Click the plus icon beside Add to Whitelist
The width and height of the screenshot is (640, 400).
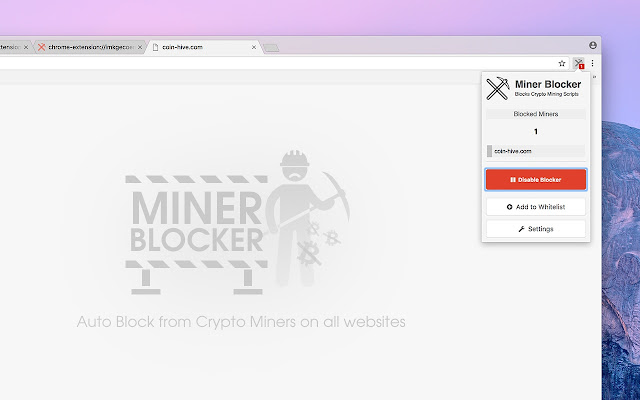[509, 207]
